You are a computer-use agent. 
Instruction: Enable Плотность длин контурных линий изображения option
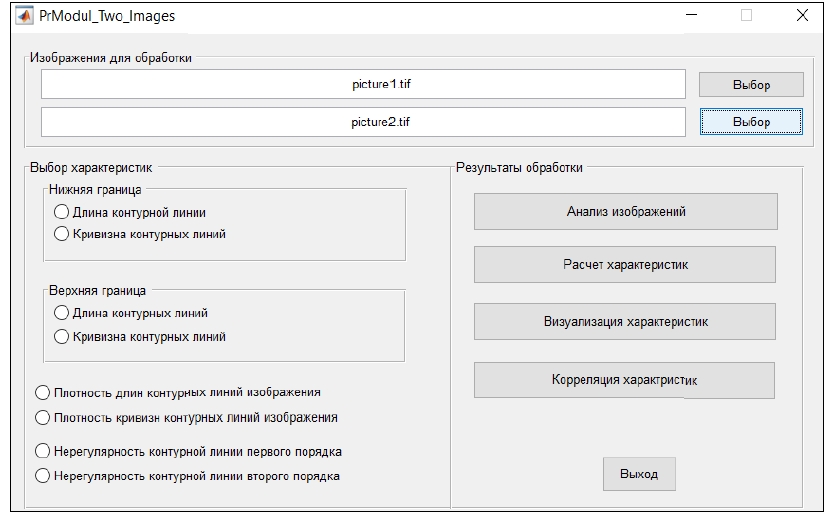43,392
